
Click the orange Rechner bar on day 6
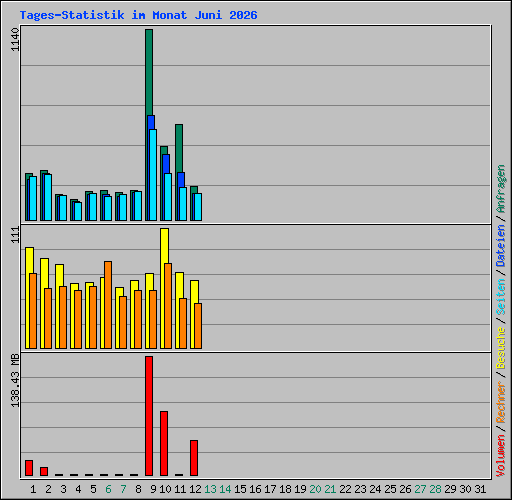pyautogui.click(x=108, y=305)
